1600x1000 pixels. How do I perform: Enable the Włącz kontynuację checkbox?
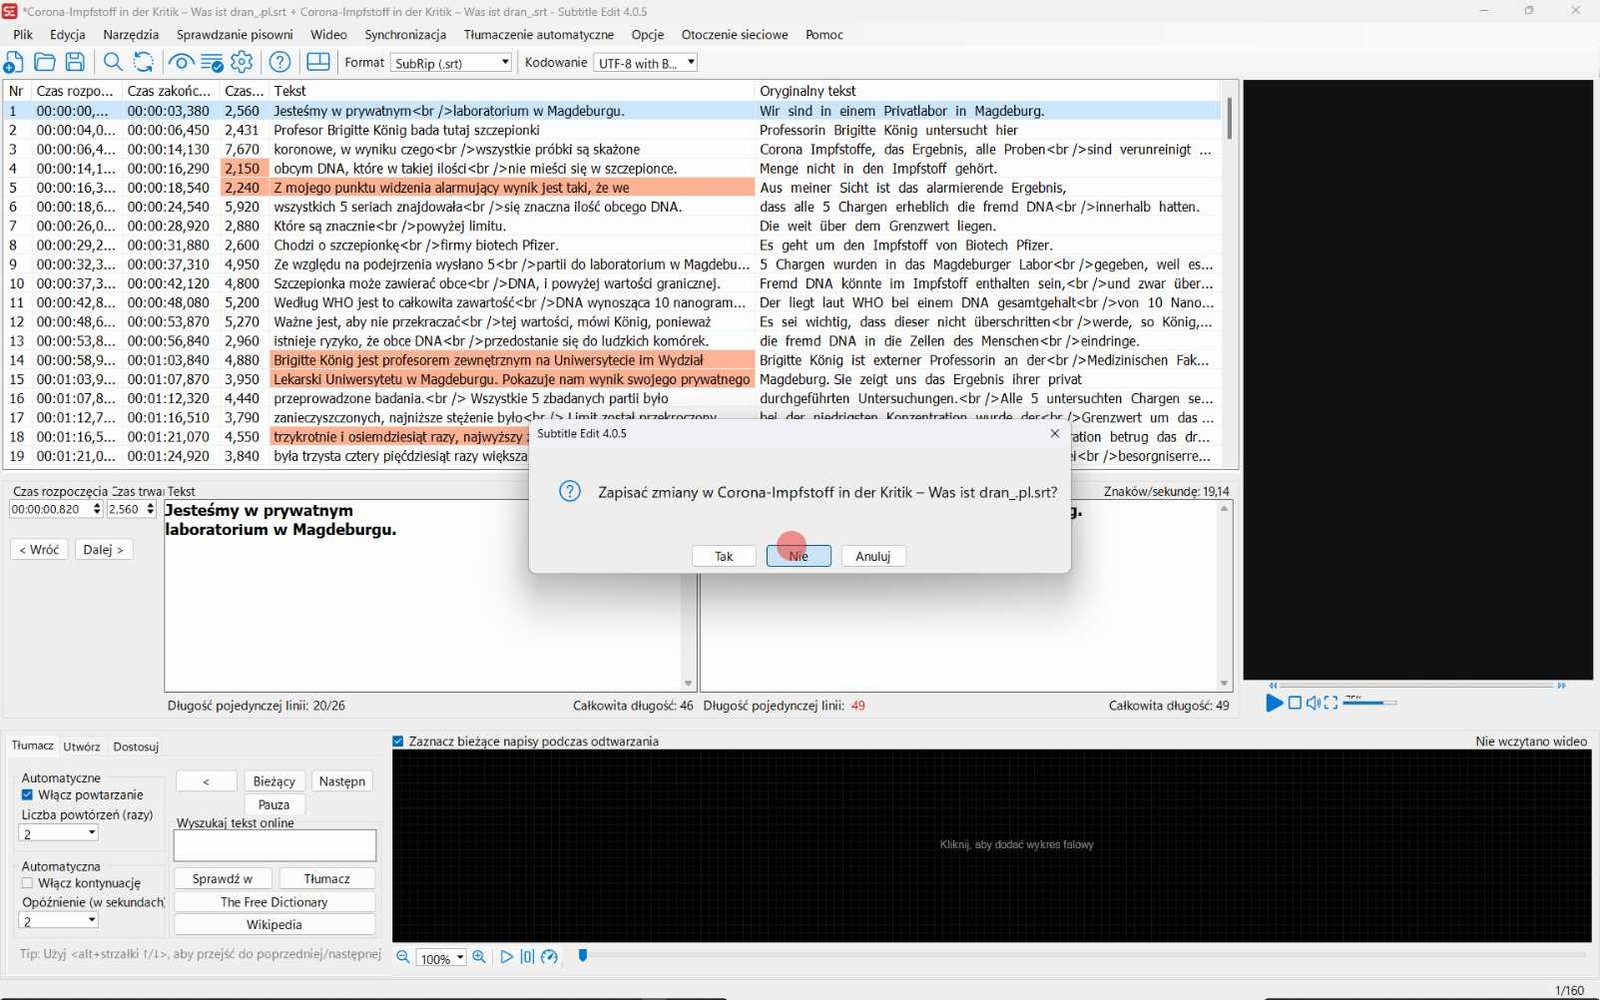point(27,883)
